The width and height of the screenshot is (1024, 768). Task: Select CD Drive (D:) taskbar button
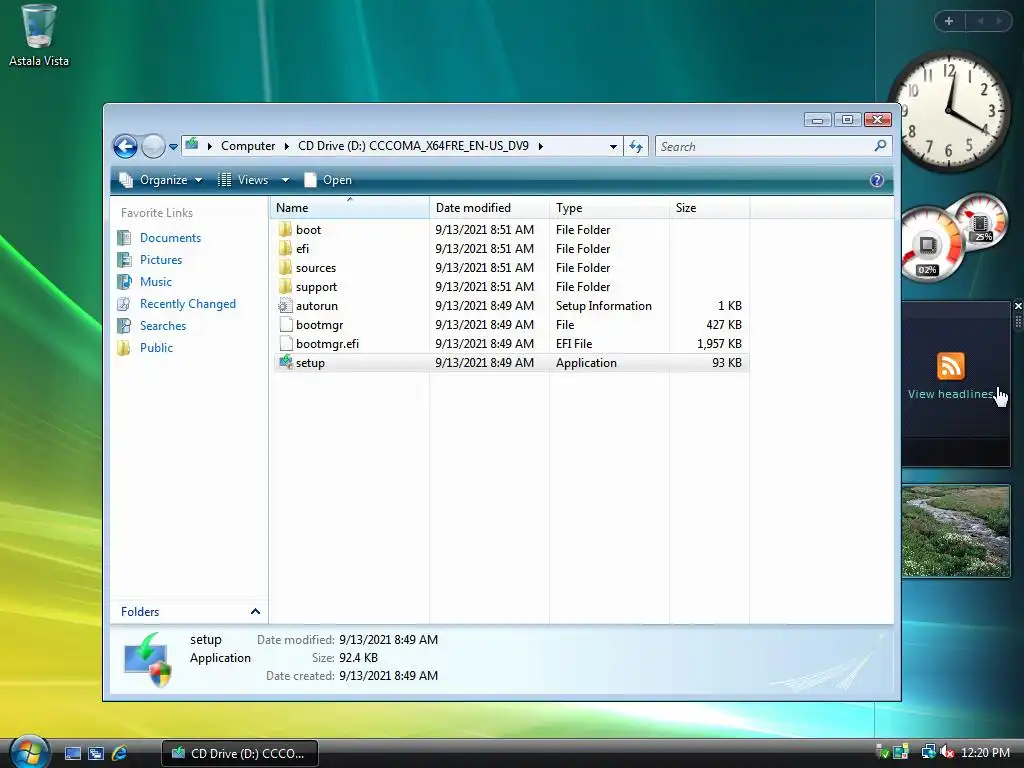pyautogui.click(x=240, y=753)
